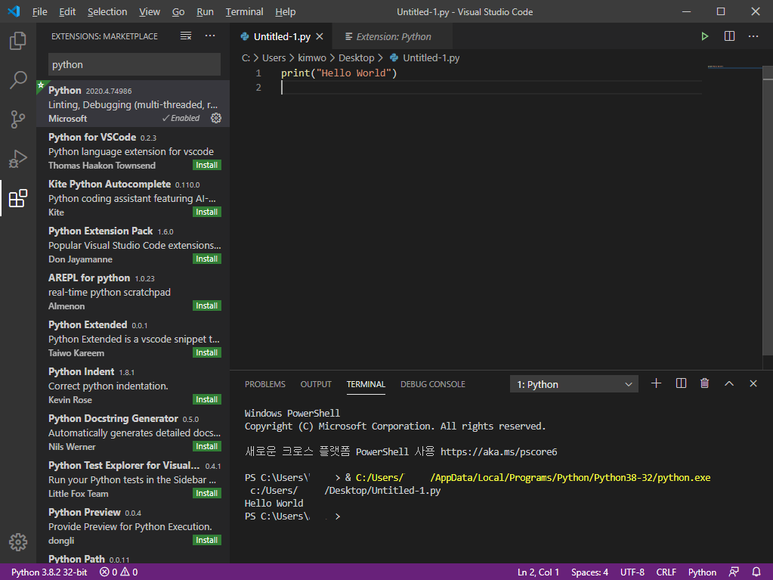This screenshot has width=773, height=580.
Task: Open the Run menu
Action: pyautogui.click(x=205, y=12)
